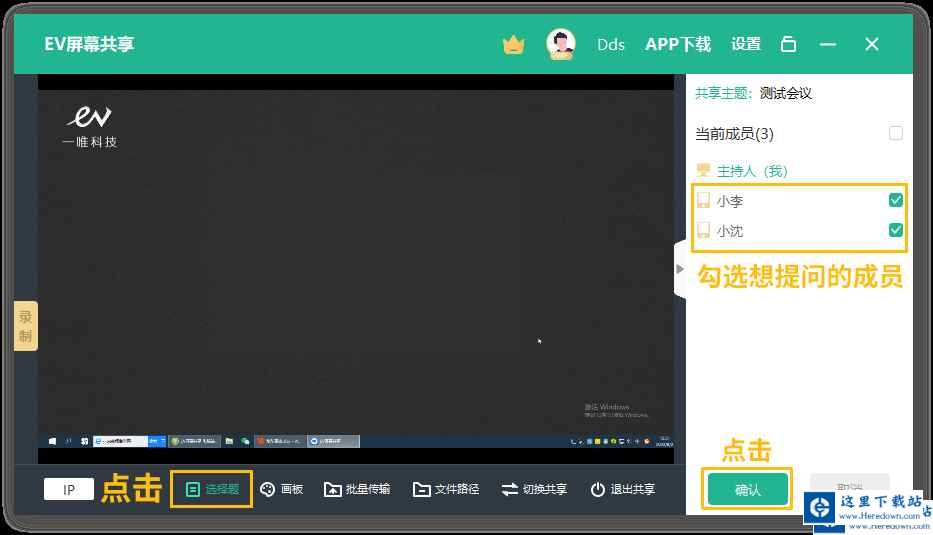Open the user avatar profile
This screenshot has height=535, width=933.
click(561, 44)
